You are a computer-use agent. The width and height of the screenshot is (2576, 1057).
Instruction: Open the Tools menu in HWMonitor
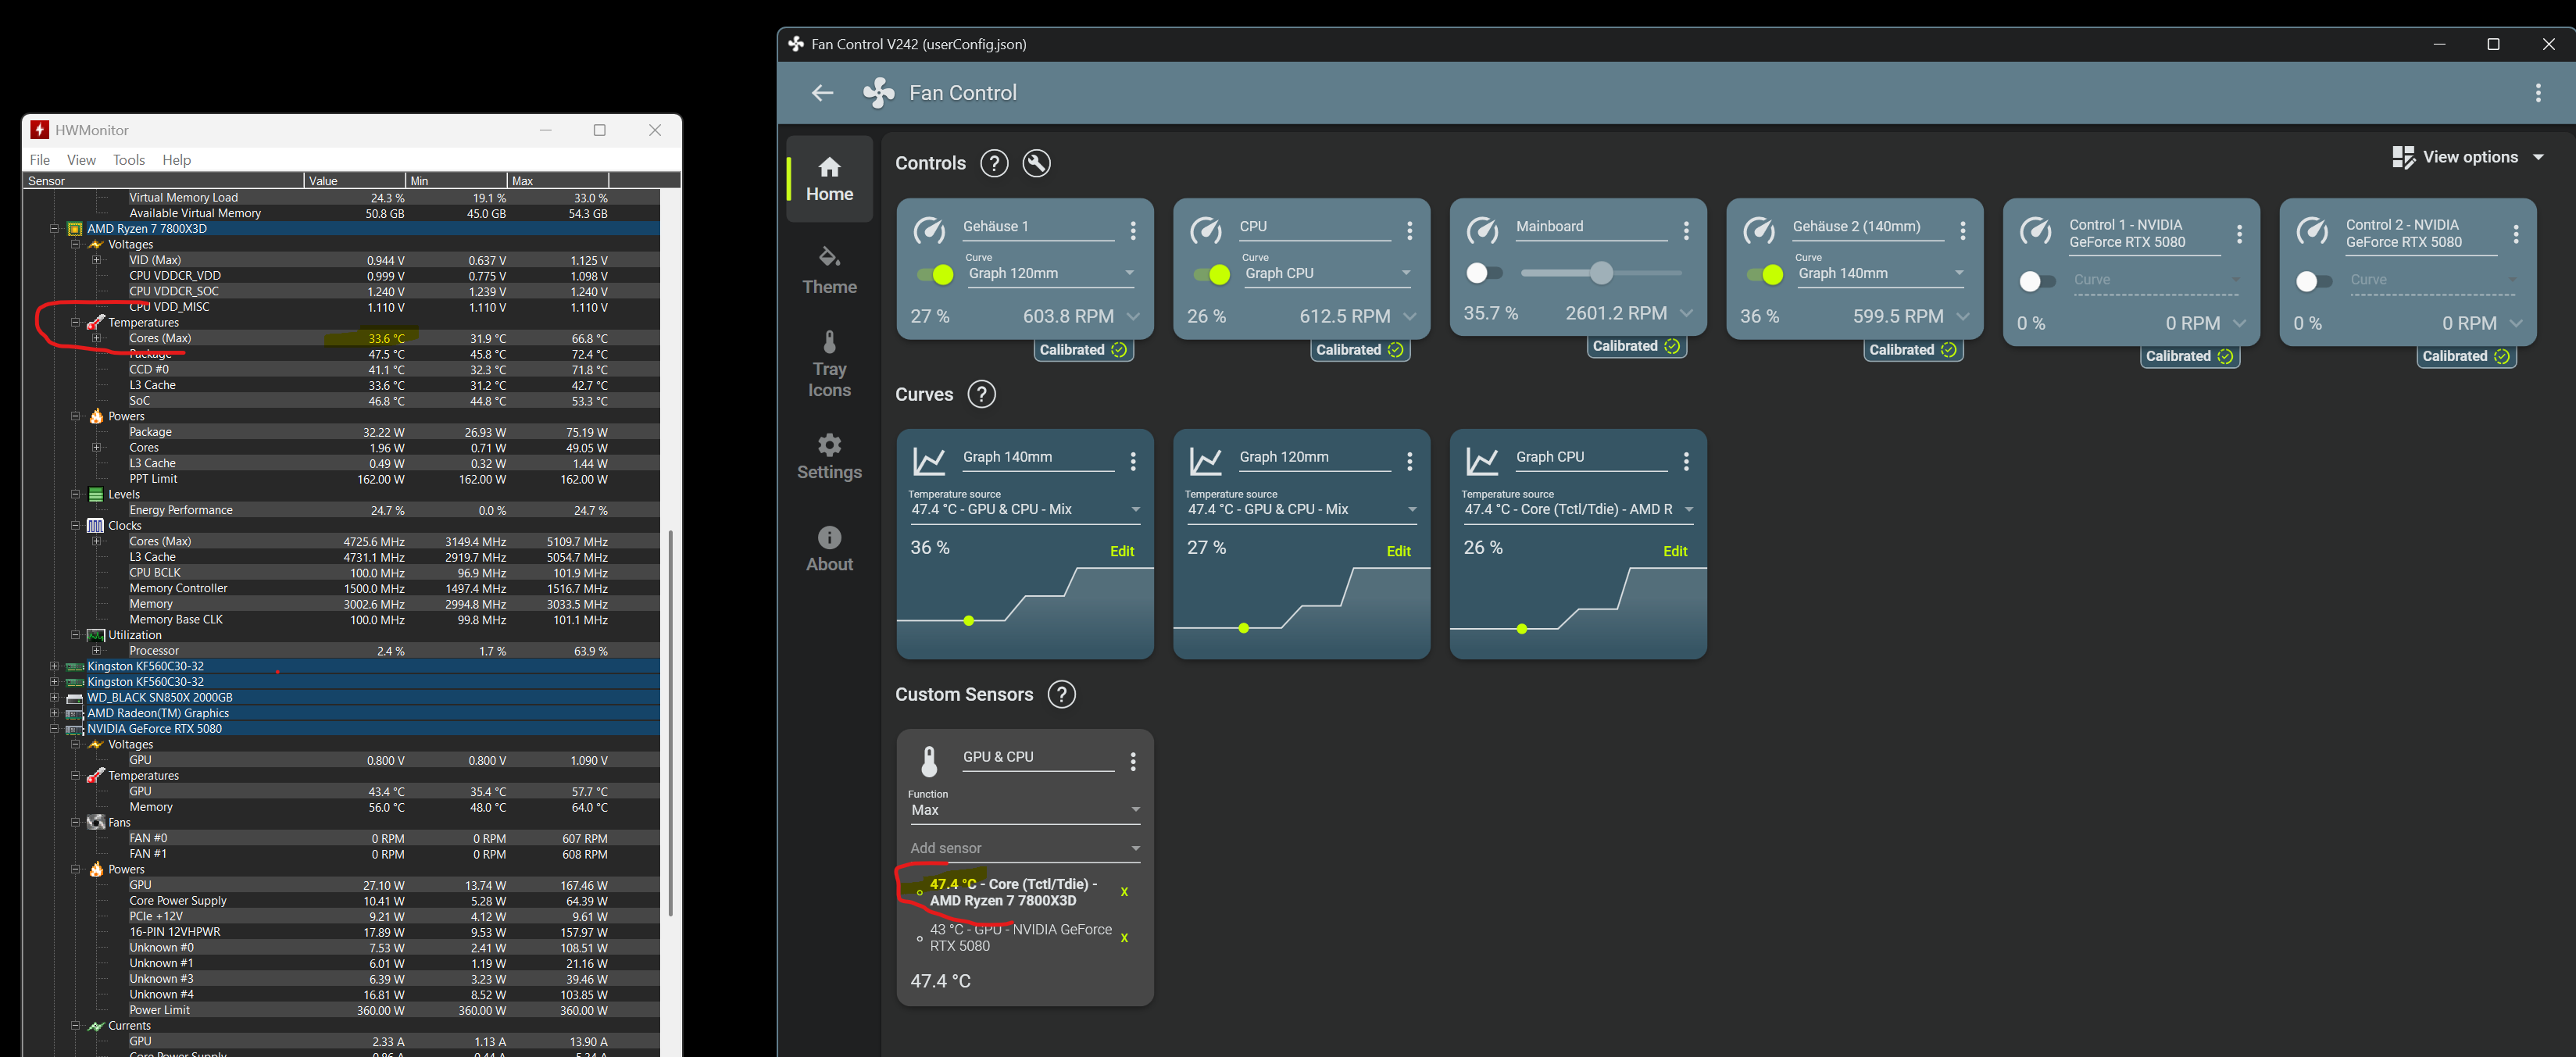128,160
